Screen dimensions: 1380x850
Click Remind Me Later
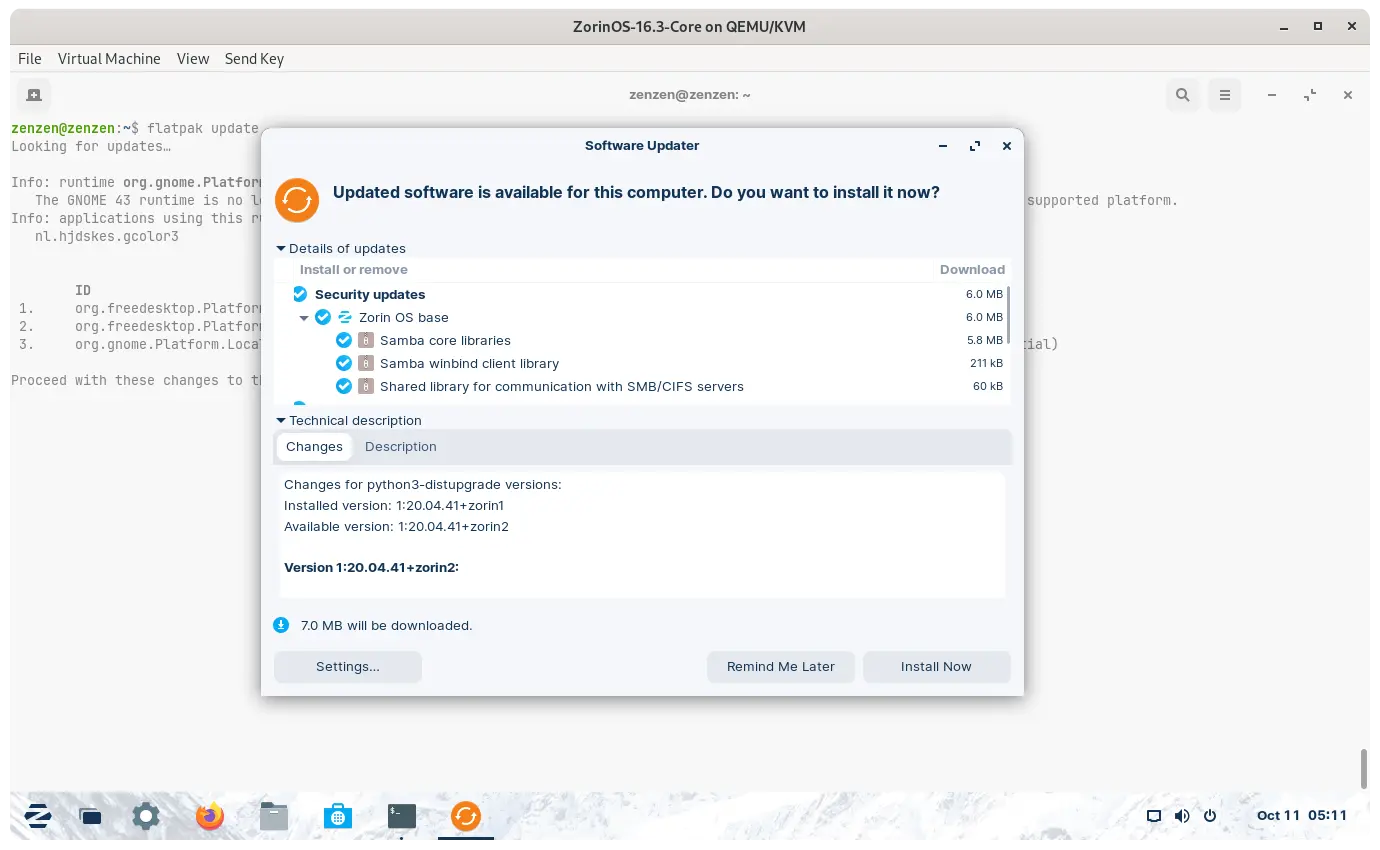pos(781,666)
